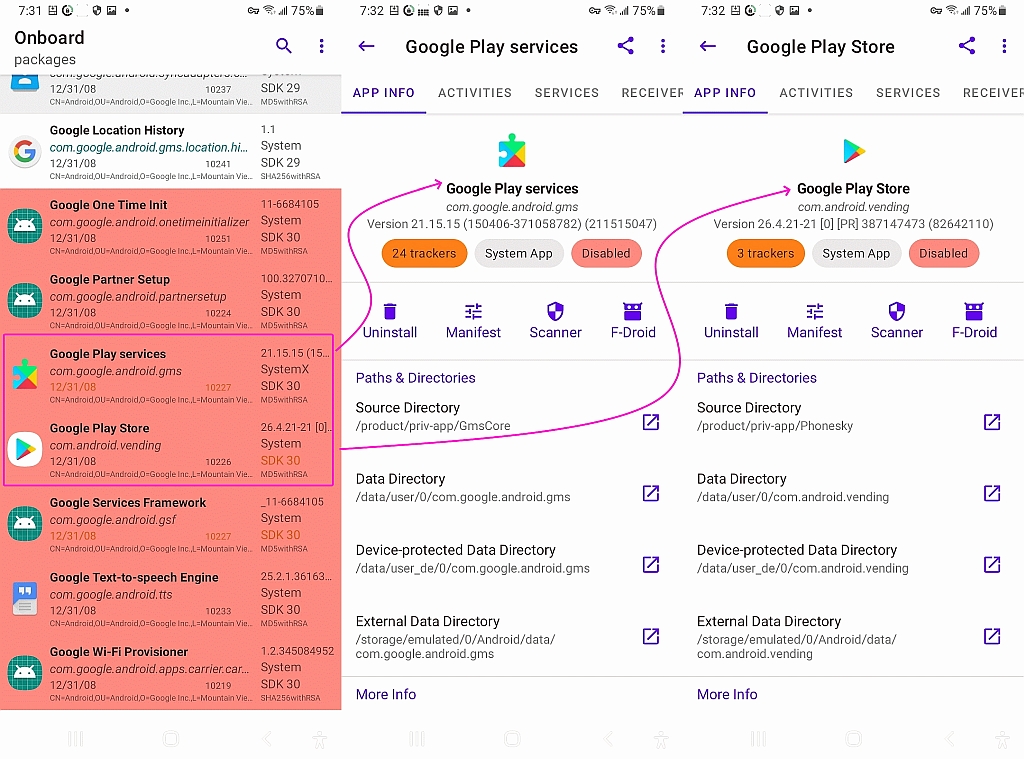The width and height of the screenshot is (1024, 759).
Task: Open Manifest for Google Play services
Action: tap(473, 321)
